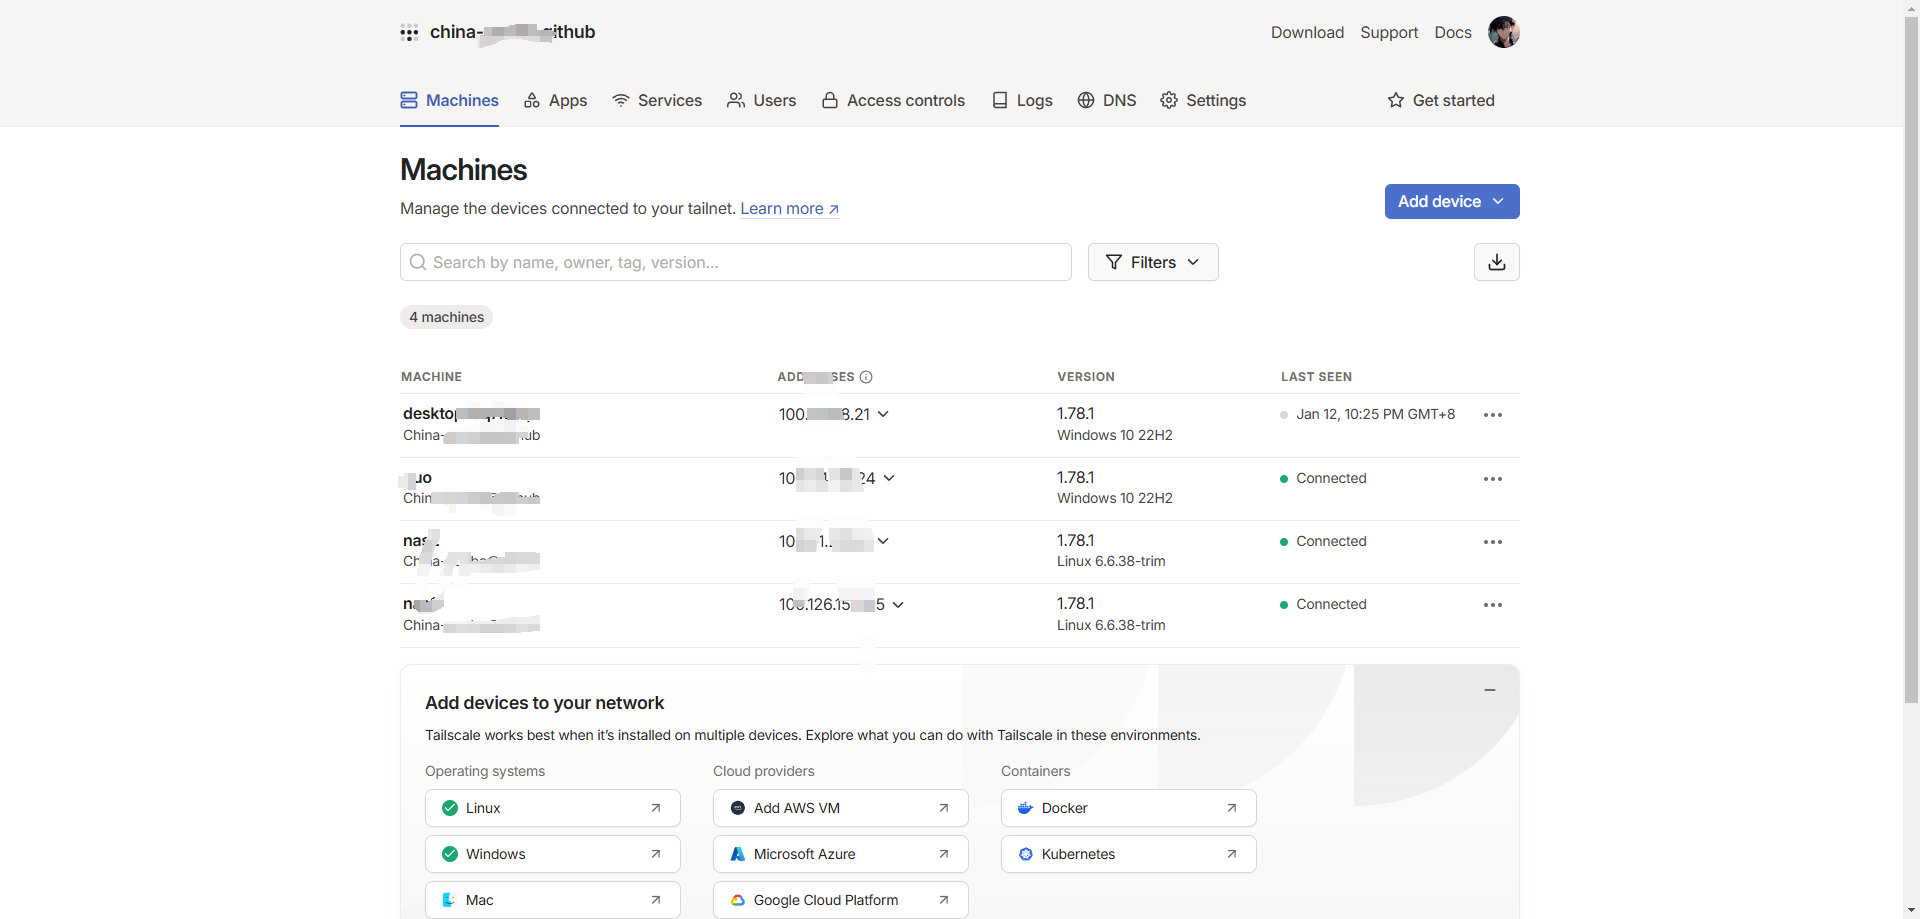
Task: Click the Windows 10 22H2 text in desktop row
Action: (x=1115, y=435)
